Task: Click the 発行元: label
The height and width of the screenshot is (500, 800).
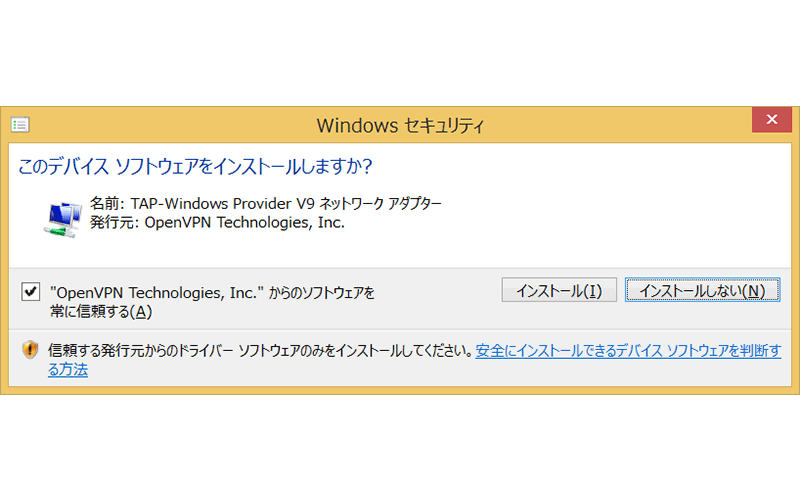Action: pos(112,223)
